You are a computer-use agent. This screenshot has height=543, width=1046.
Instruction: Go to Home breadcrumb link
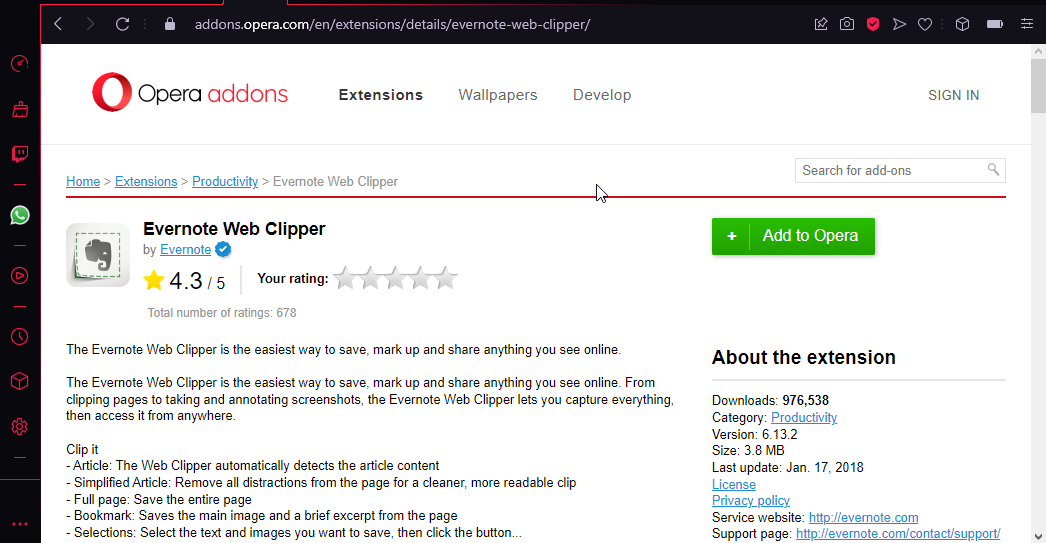tap(83, 181)
